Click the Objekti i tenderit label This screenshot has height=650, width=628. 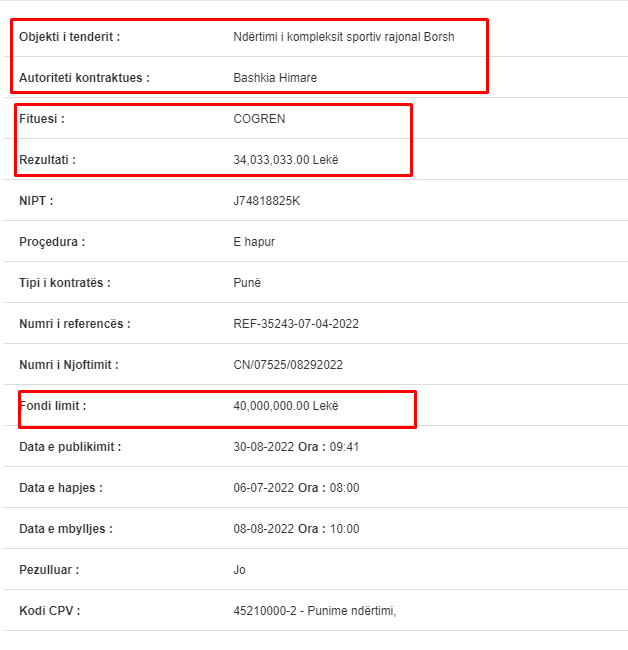pos(70,37)
